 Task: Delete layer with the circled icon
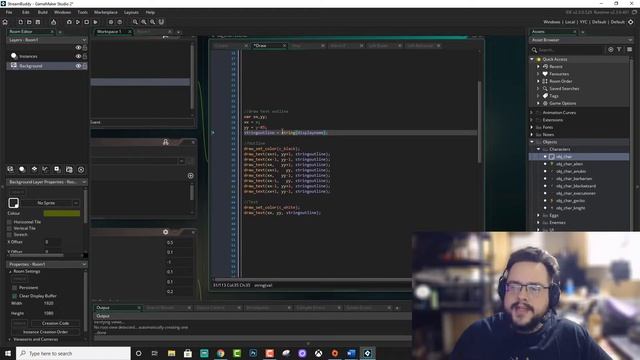tap(81, 169)
